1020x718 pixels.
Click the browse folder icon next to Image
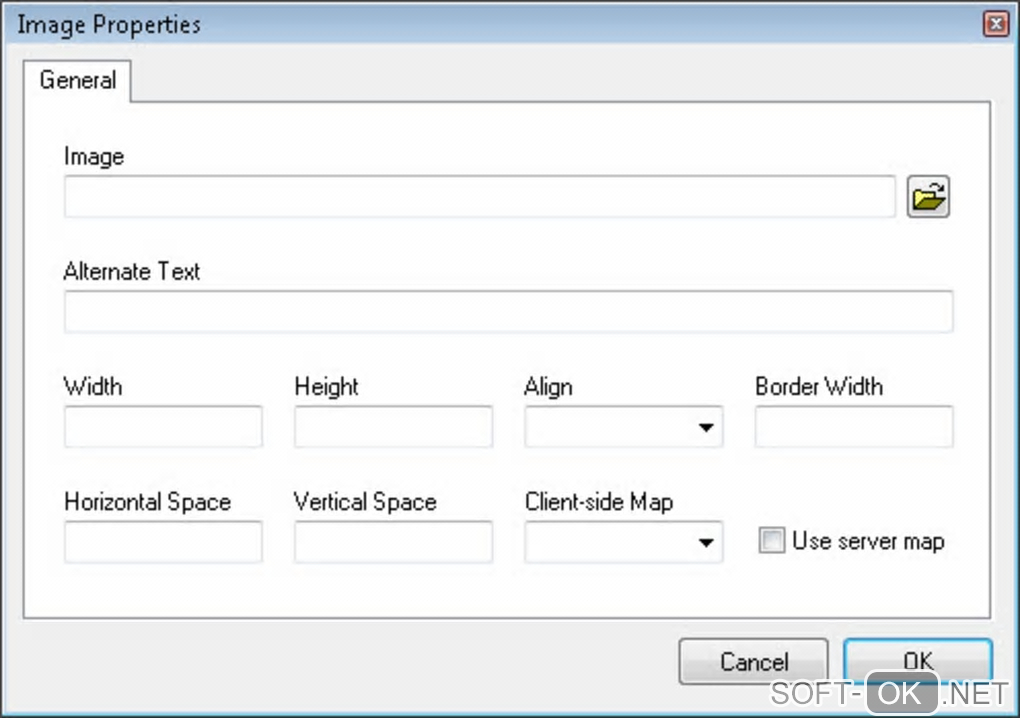coord(928,197)
